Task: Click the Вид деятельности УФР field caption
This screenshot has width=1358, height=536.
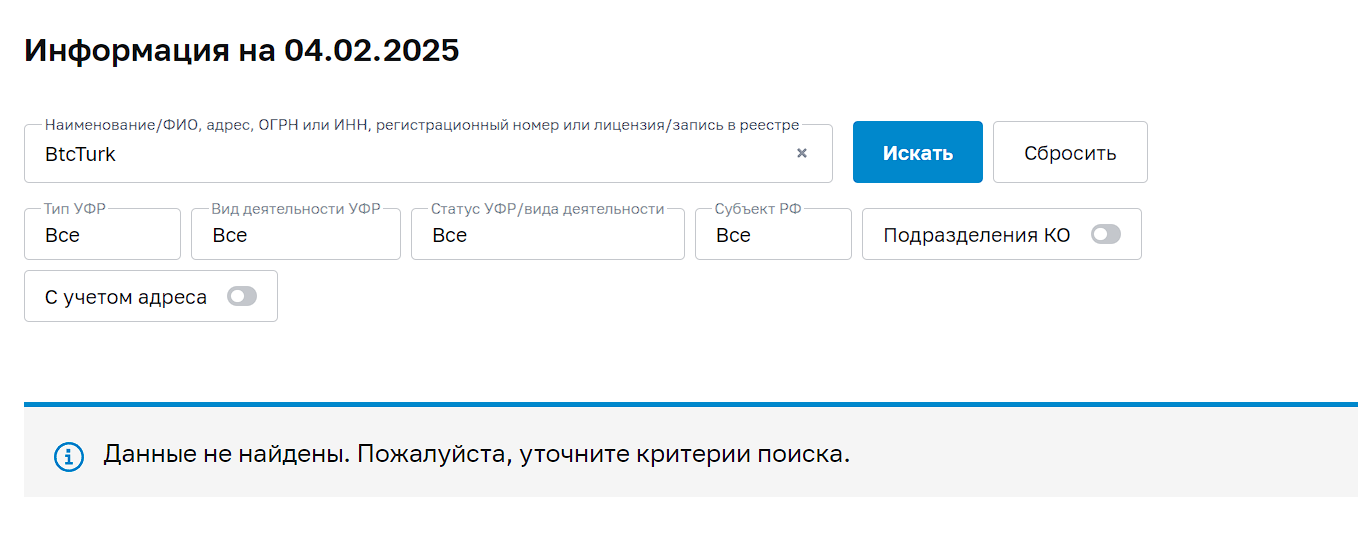Action: point(296,209)
